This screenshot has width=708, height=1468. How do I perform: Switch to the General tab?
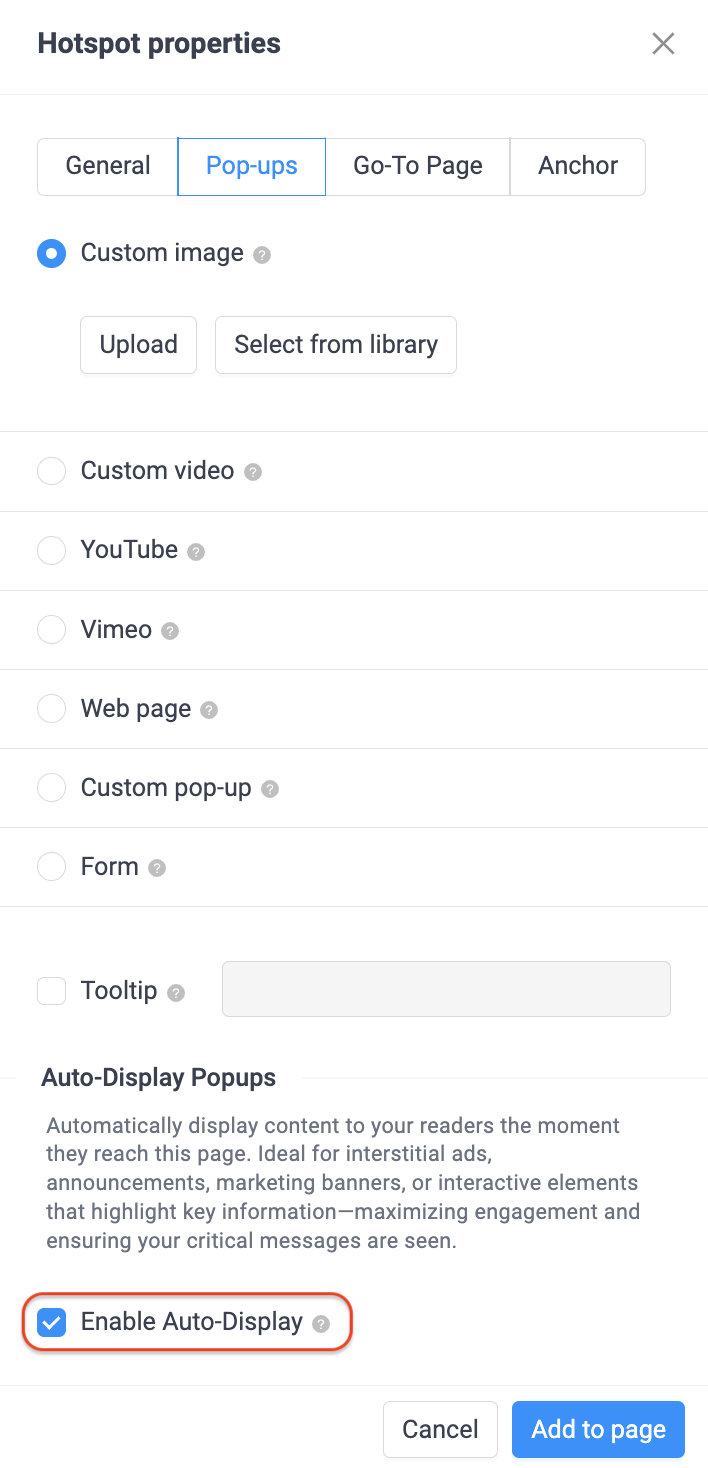click(x=108, y=166)
